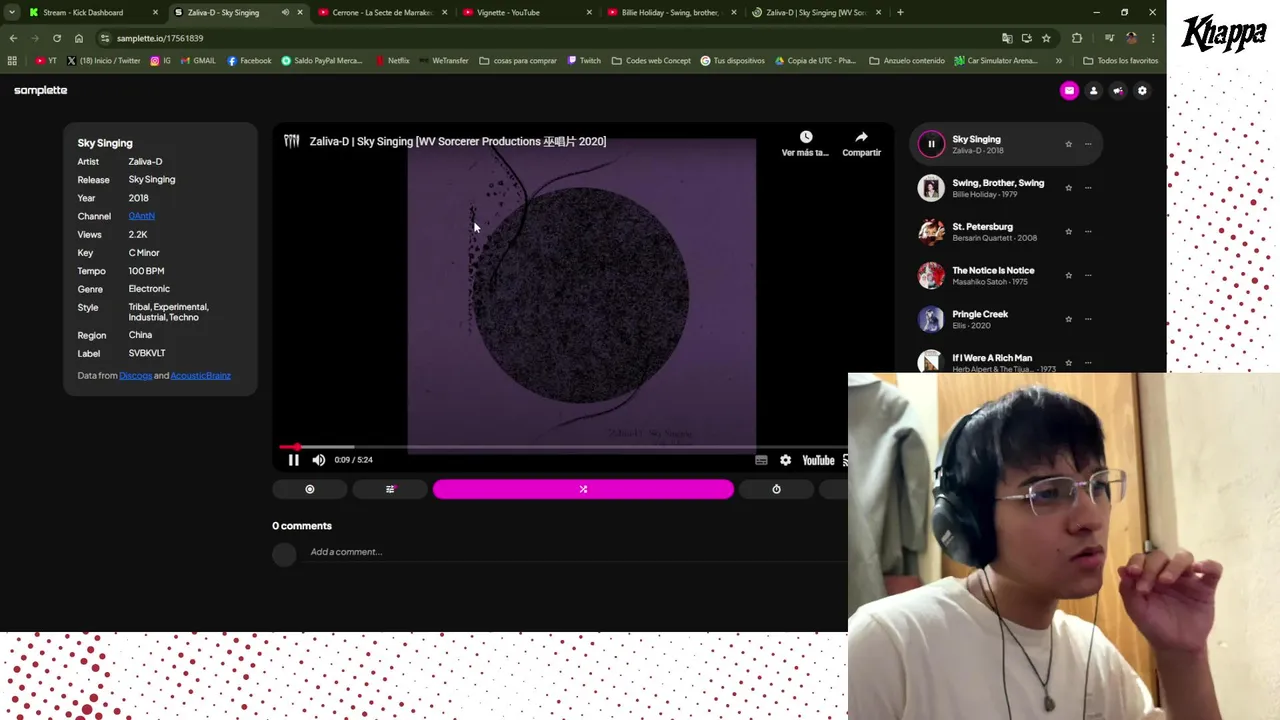The width and height of the screenshot is (1280, 720).
Task: Open Samplette settings gear in the site header
Action: (1142, 91)
